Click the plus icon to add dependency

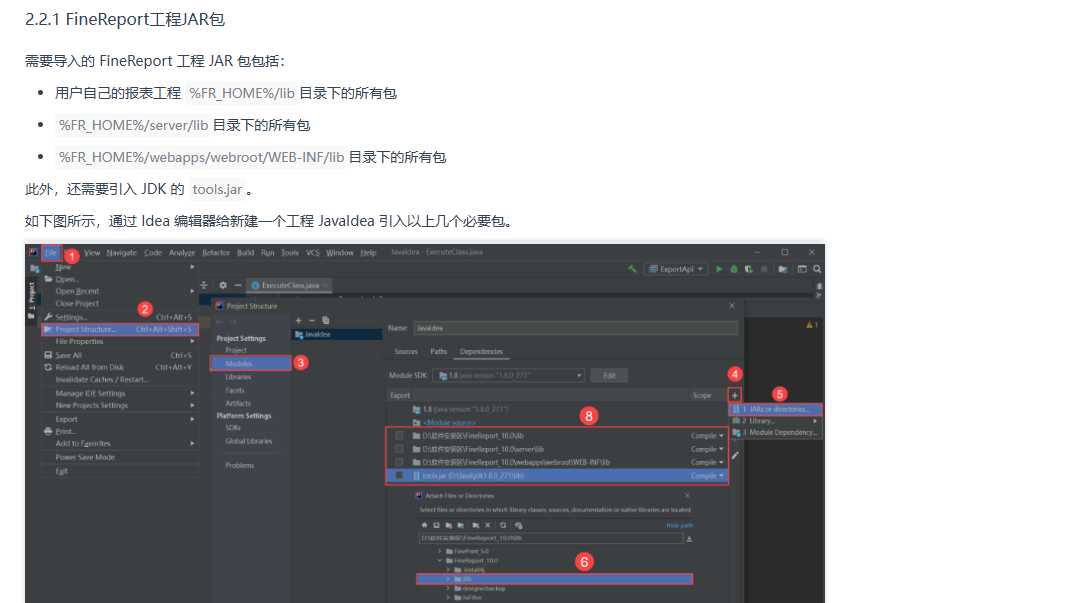pos(735,395)
